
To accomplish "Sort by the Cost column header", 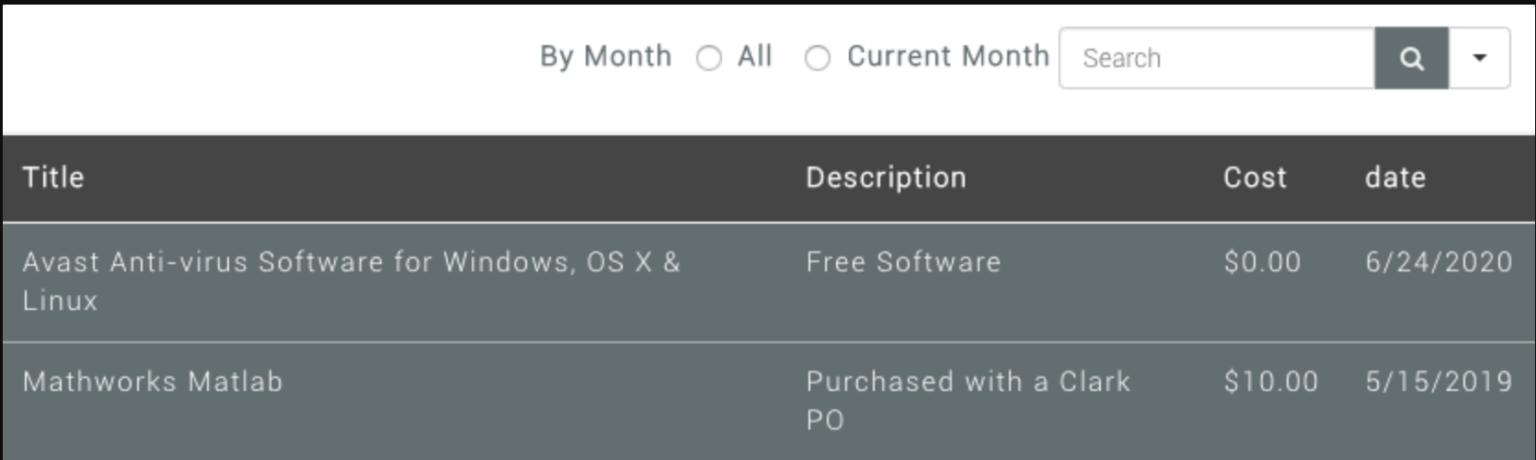I will click(1255, 178).
